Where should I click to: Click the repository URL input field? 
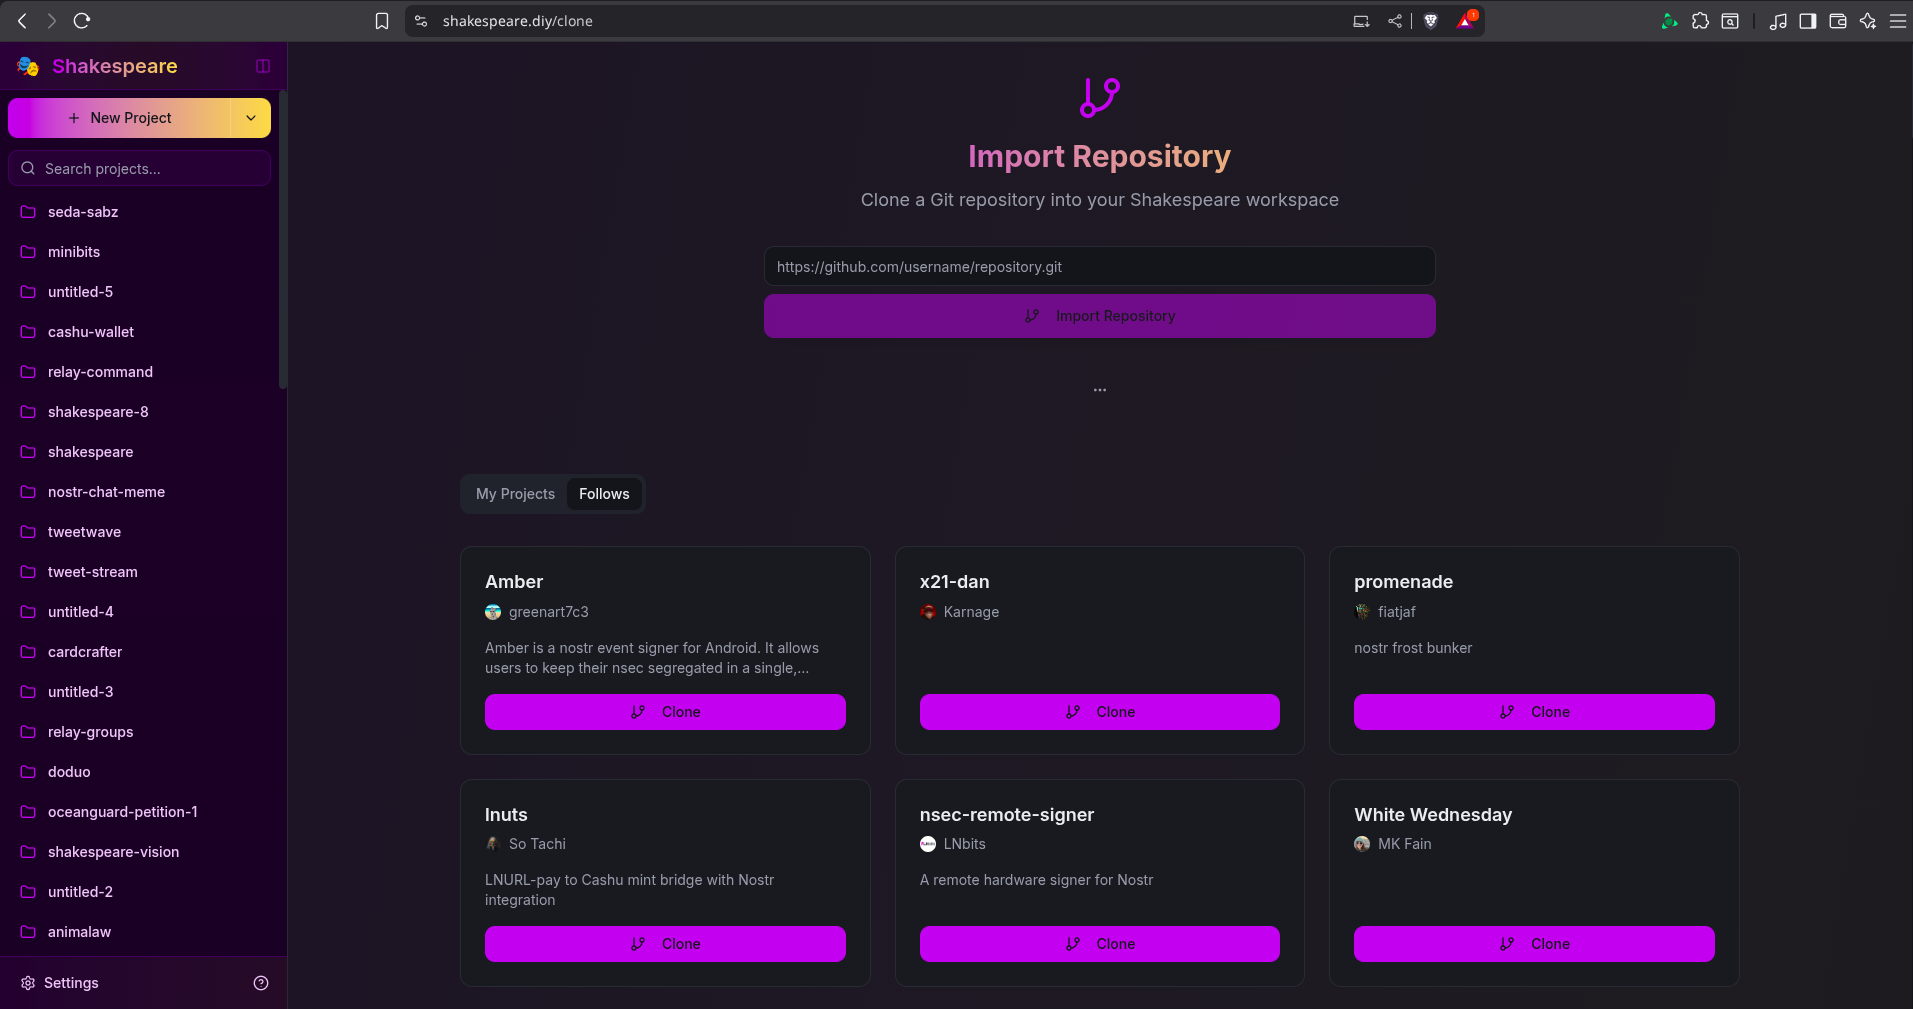tap(1099, 267)
